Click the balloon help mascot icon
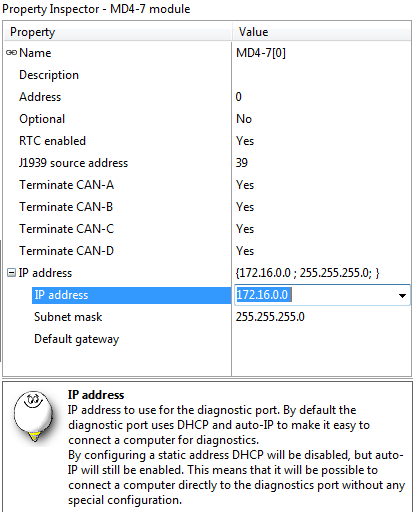Image resolution: width=413 pixels, height=512 pixels. coord(34,416)
